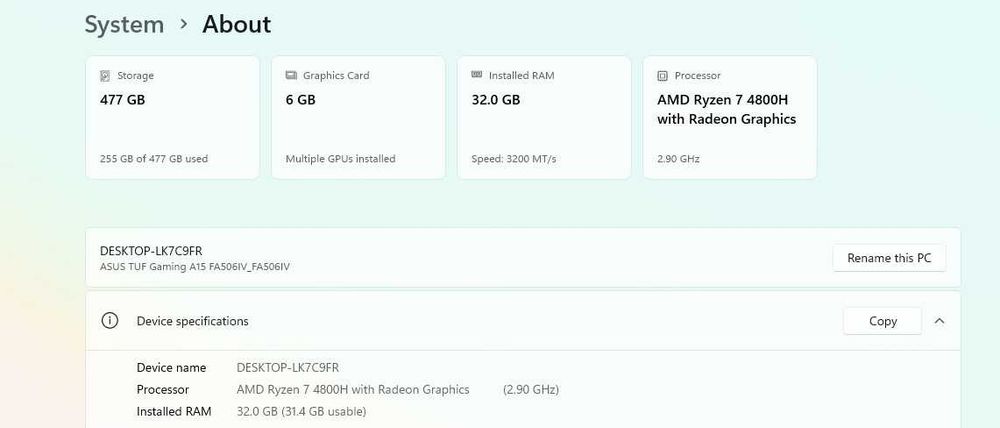This screenshot has width=1000, height=428.
Task: Click the breadcrumb arrow after System
Action: [184, 24]
